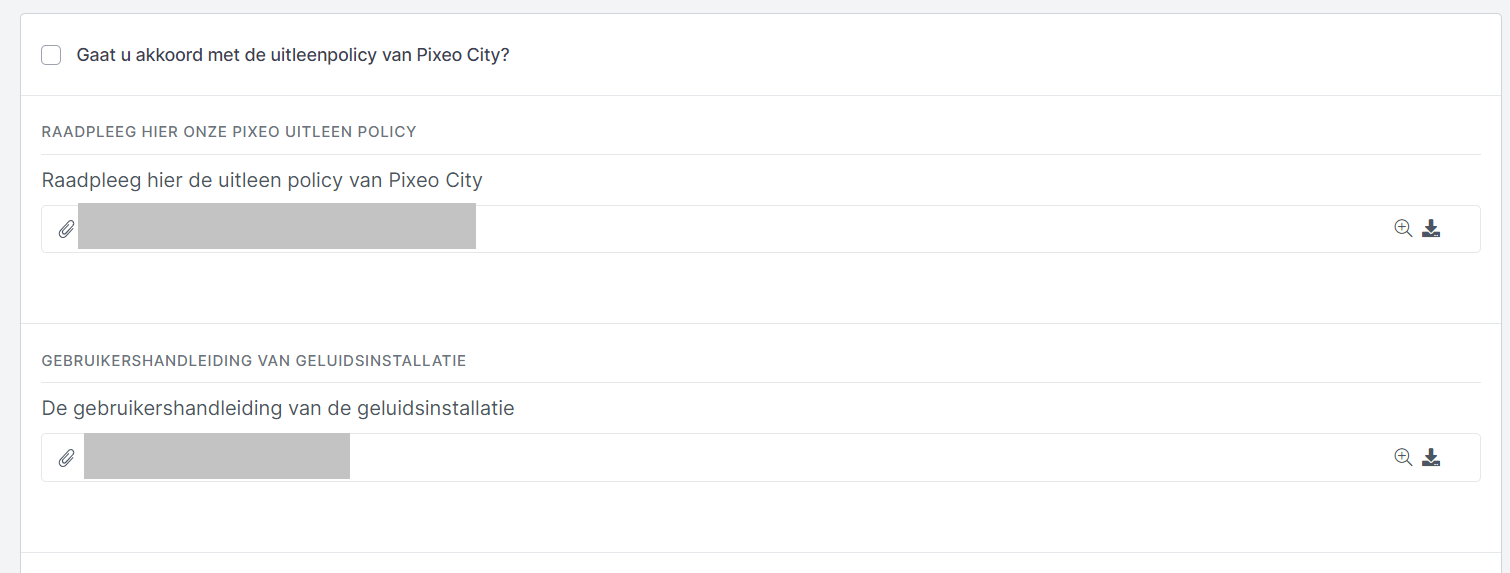This screenshot has width=1510, height=573.
Task: Tick the Pixeo City uitleenpolicy agreement checkbox
Action: [51, 55]
